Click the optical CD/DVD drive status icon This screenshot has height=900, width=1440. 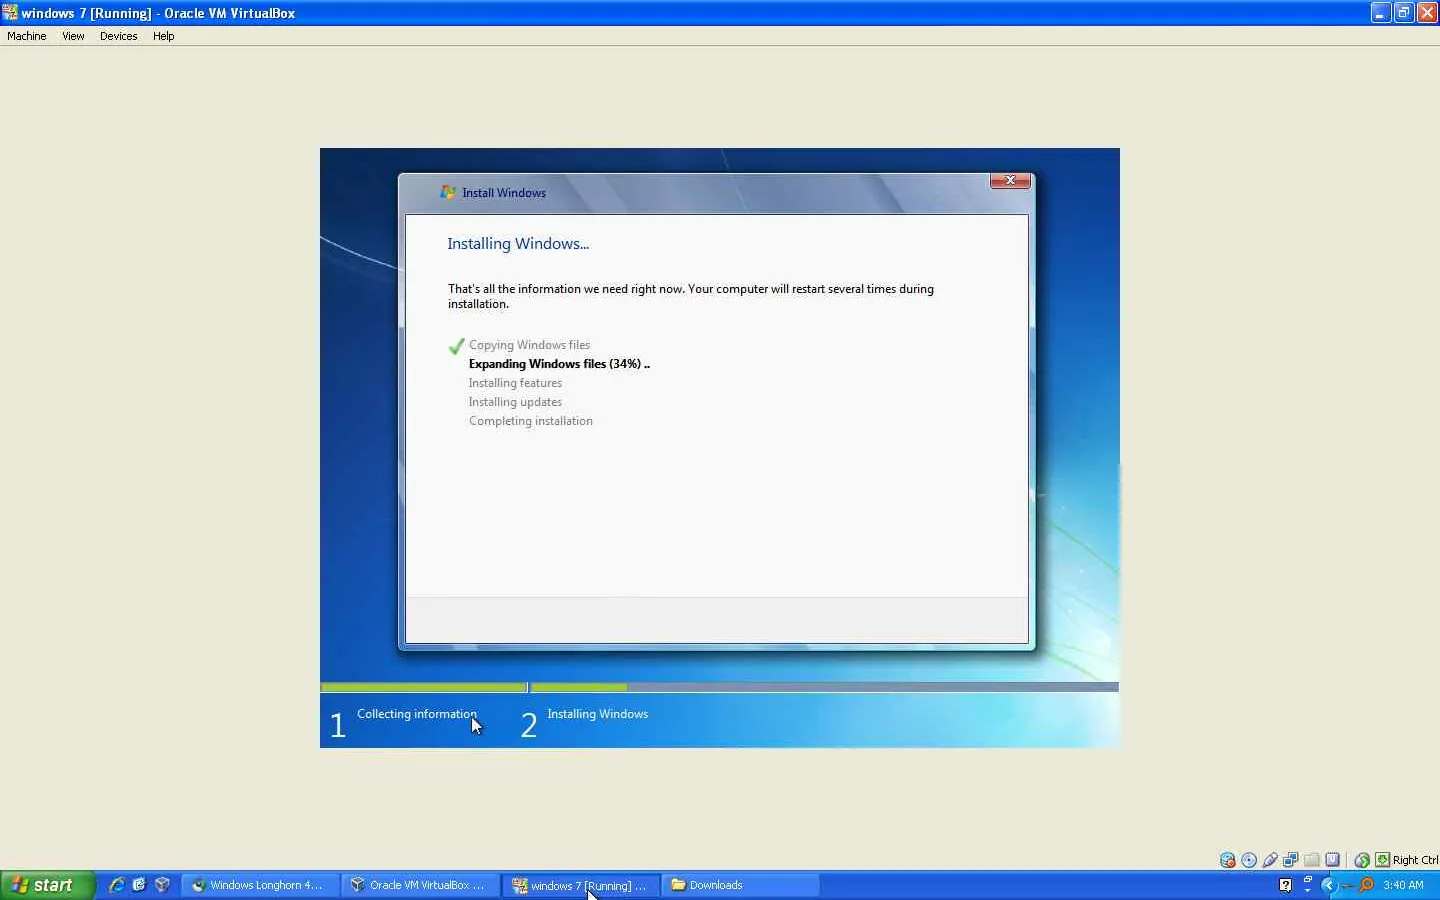coord(1249,860)
